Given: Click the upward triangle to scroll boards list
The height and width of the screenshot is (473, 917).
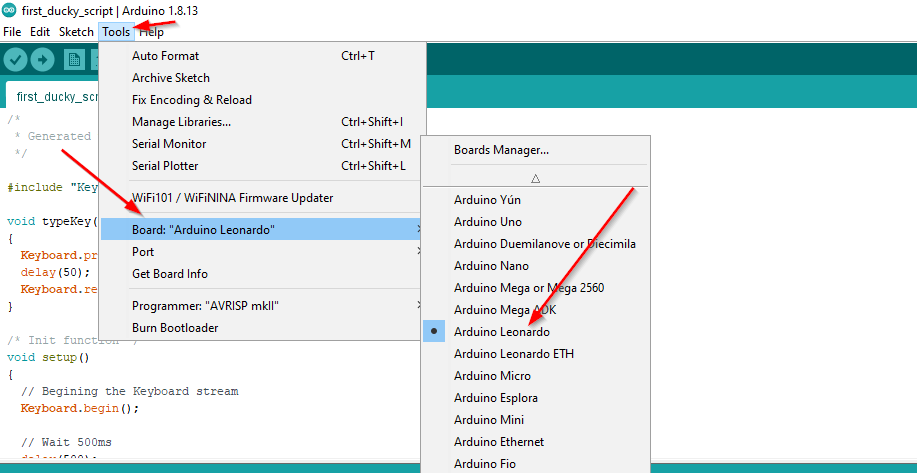Looking at the screenshot, I should (535, 178).
